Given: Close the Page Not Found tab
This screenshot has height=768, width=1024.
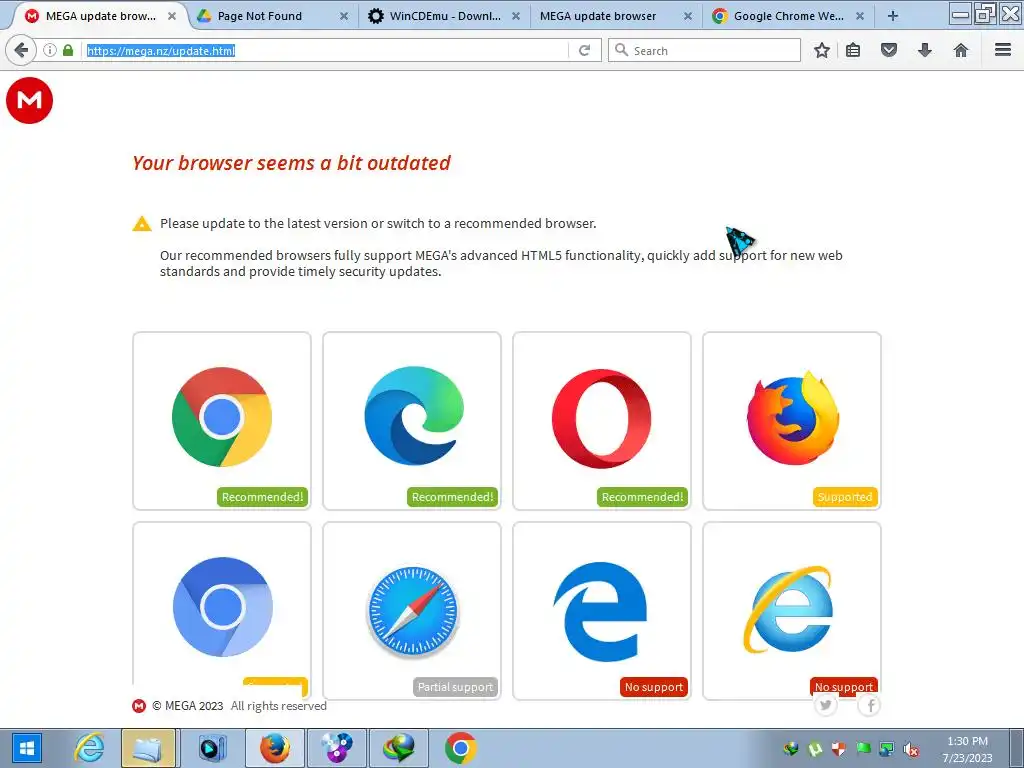Looking at the screenshot, I should pyautogui.click(x=344, y=16).
